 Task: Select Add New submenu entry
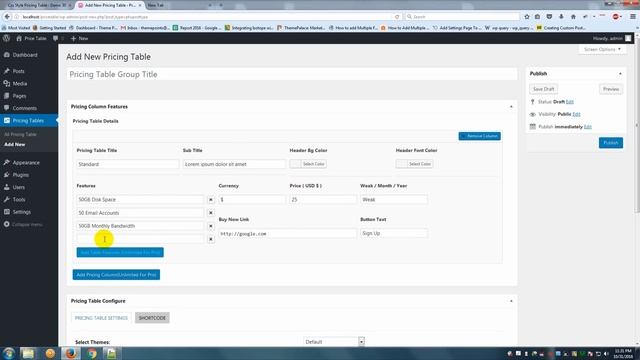[x=15, y=144]
